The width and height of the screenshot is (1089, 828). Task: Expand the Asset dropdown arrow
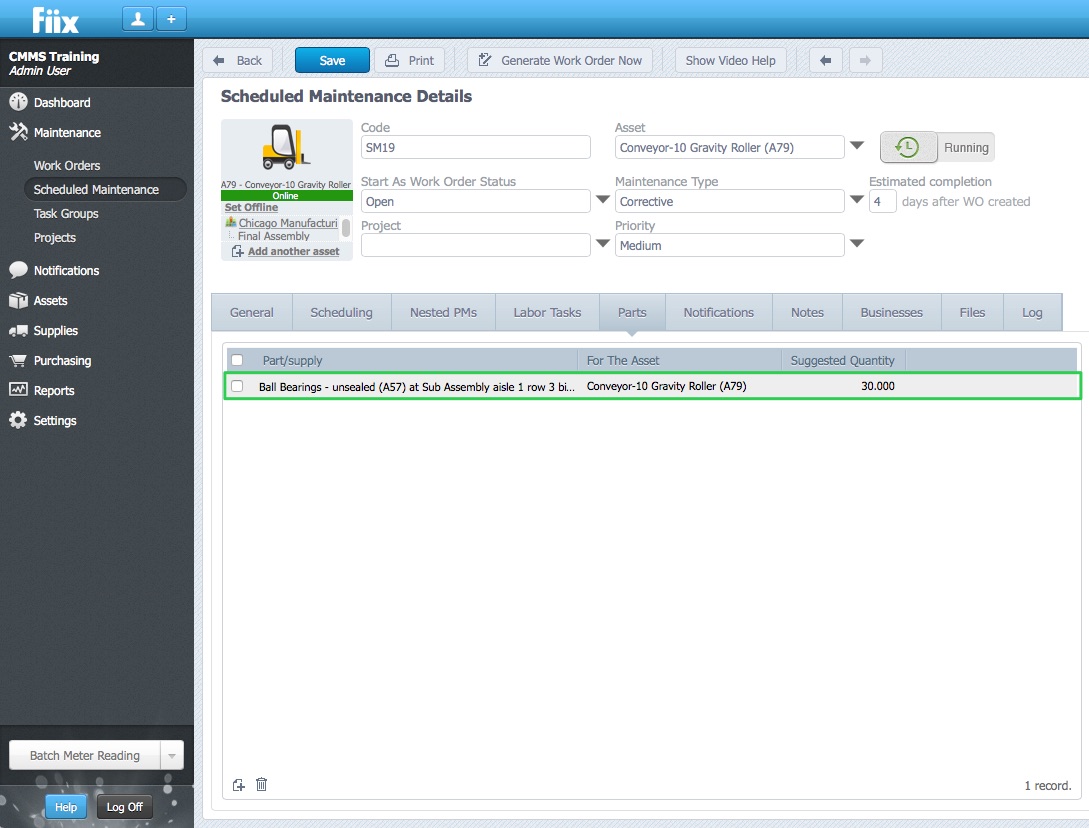pyautogui.click(x=857, y=146)
